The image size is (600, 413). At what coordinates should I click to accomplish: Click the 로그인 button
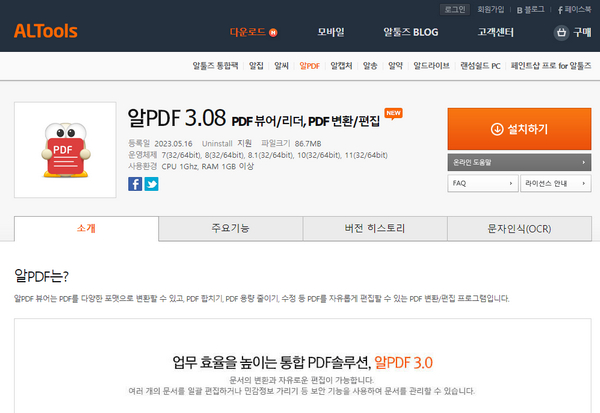coord(455,10)
